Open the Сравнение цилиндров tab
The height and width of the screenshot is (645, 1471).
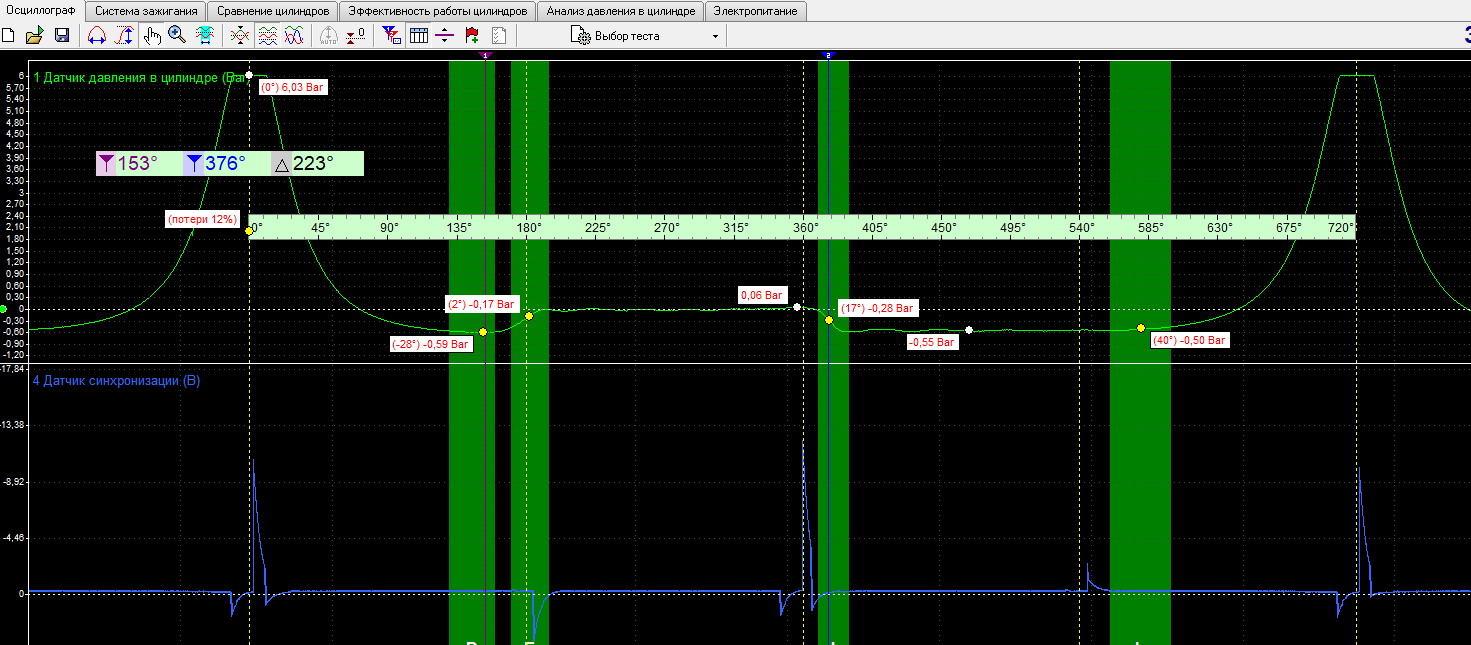[273, 11]
